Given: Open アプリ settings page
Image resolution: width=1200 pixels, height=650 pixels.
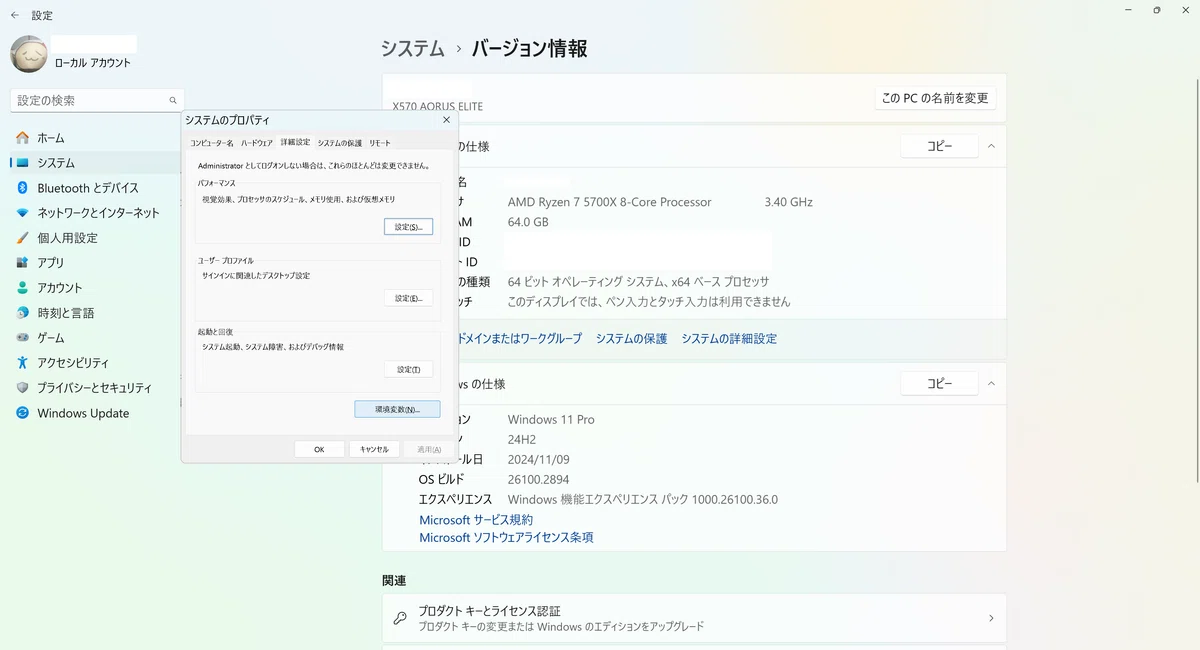Looking at the screenshot, I should pos(95,263).
